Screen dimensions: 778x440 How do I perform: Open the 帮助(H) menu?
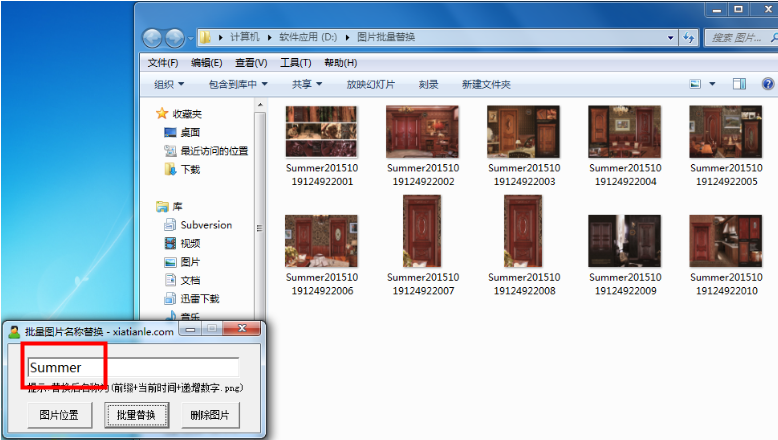(x=340, y=63)
